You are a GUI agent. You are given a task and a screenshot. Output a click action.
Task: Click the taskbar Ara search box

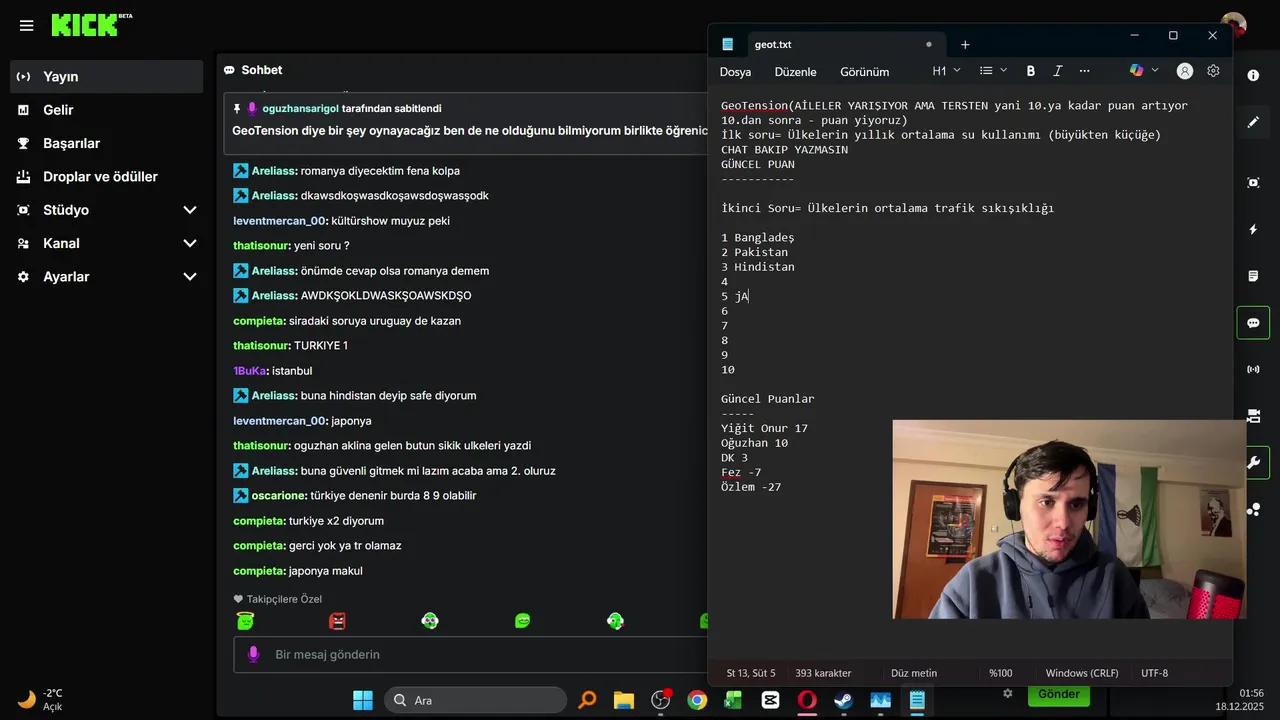pyautogui.click(x=474, y=700)
